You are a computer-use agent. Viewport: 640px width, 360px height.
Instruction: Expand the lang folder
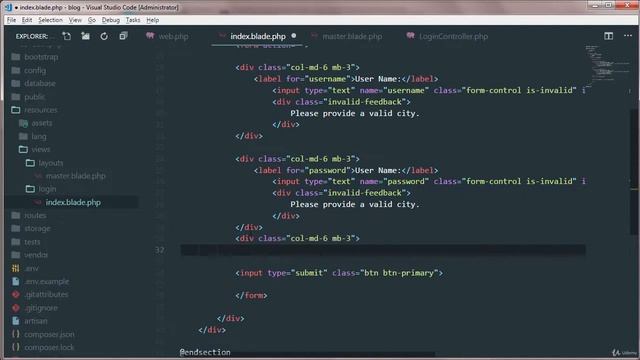click(39, 136)
